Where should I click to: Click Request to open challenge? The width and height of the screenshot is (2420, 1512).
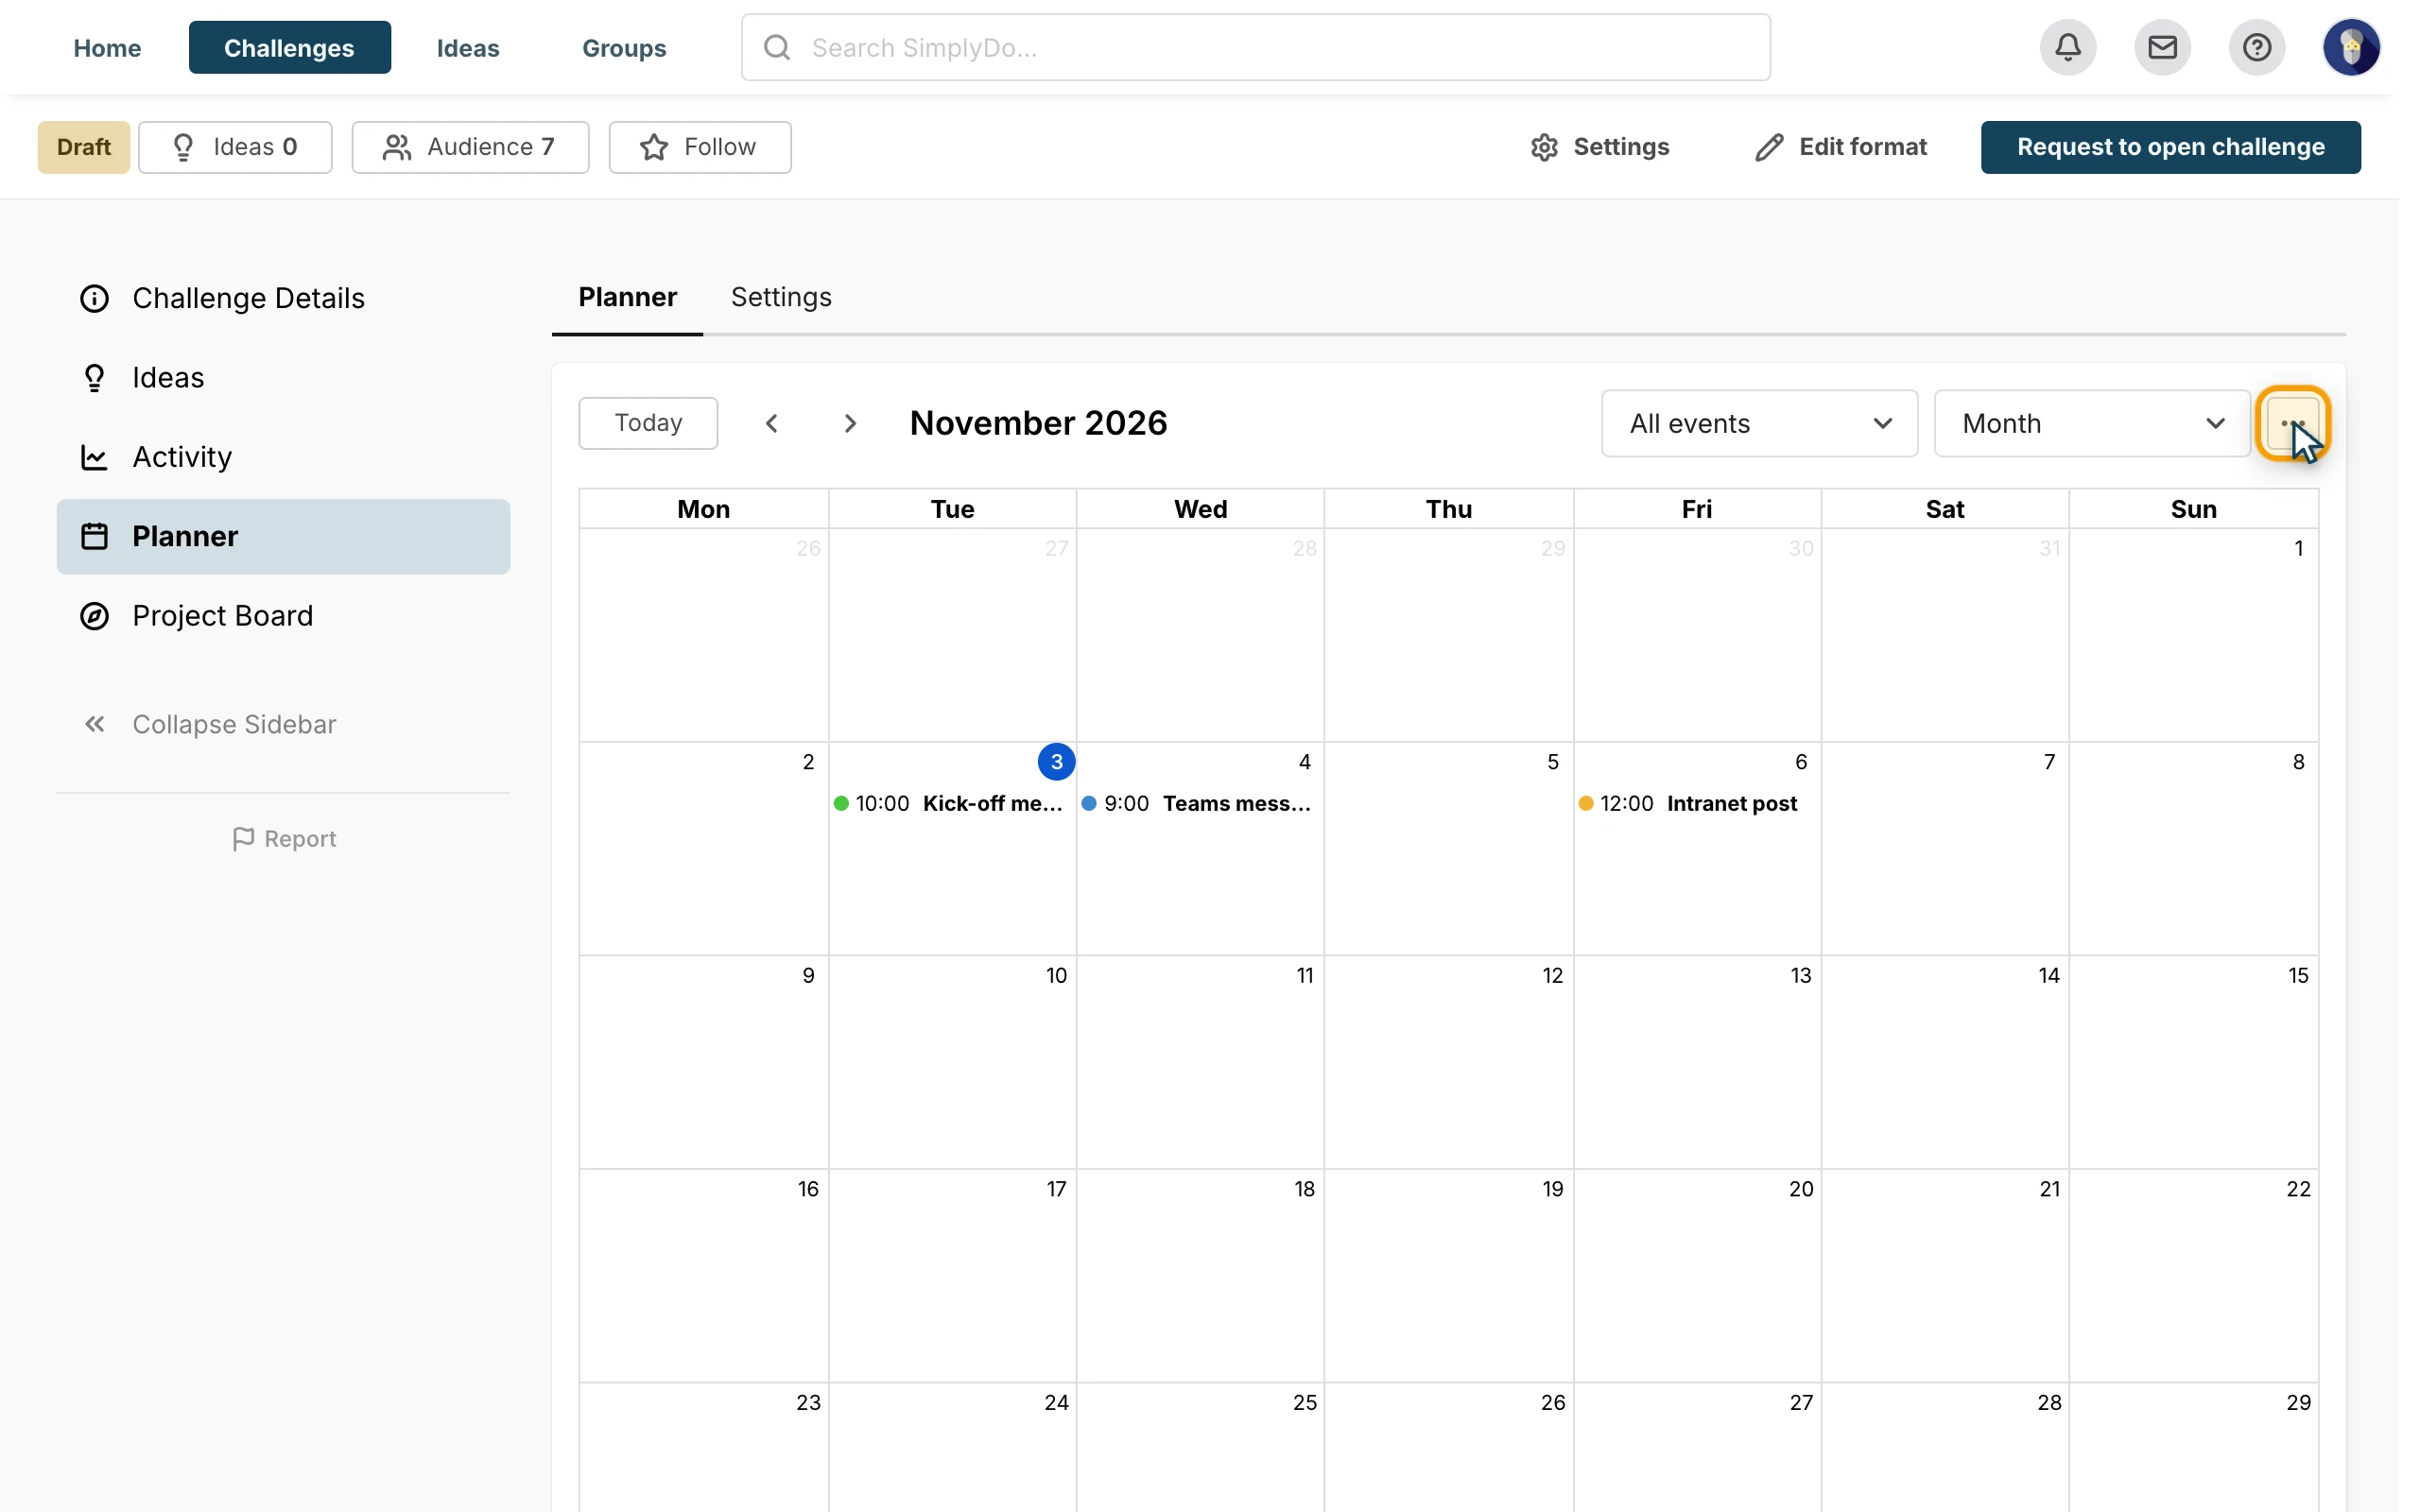[2170, 147]
